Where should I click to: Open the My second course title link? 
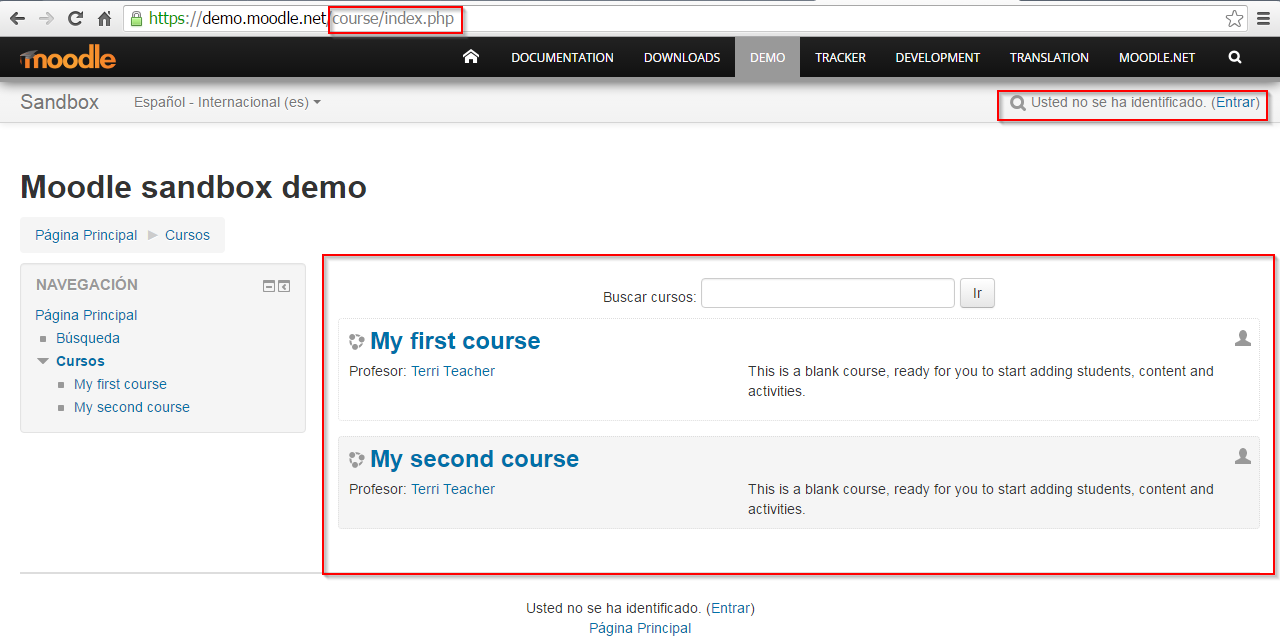(474, 459)
